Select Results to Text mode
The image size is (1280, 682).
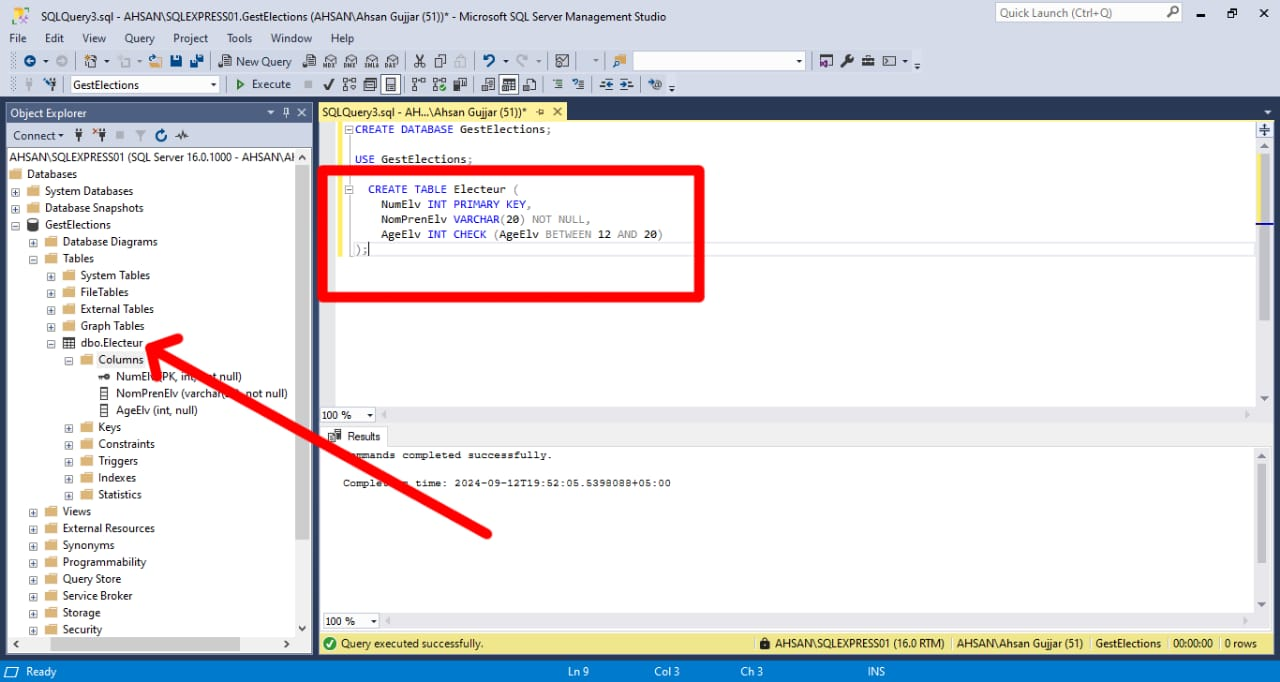[488, 84]
